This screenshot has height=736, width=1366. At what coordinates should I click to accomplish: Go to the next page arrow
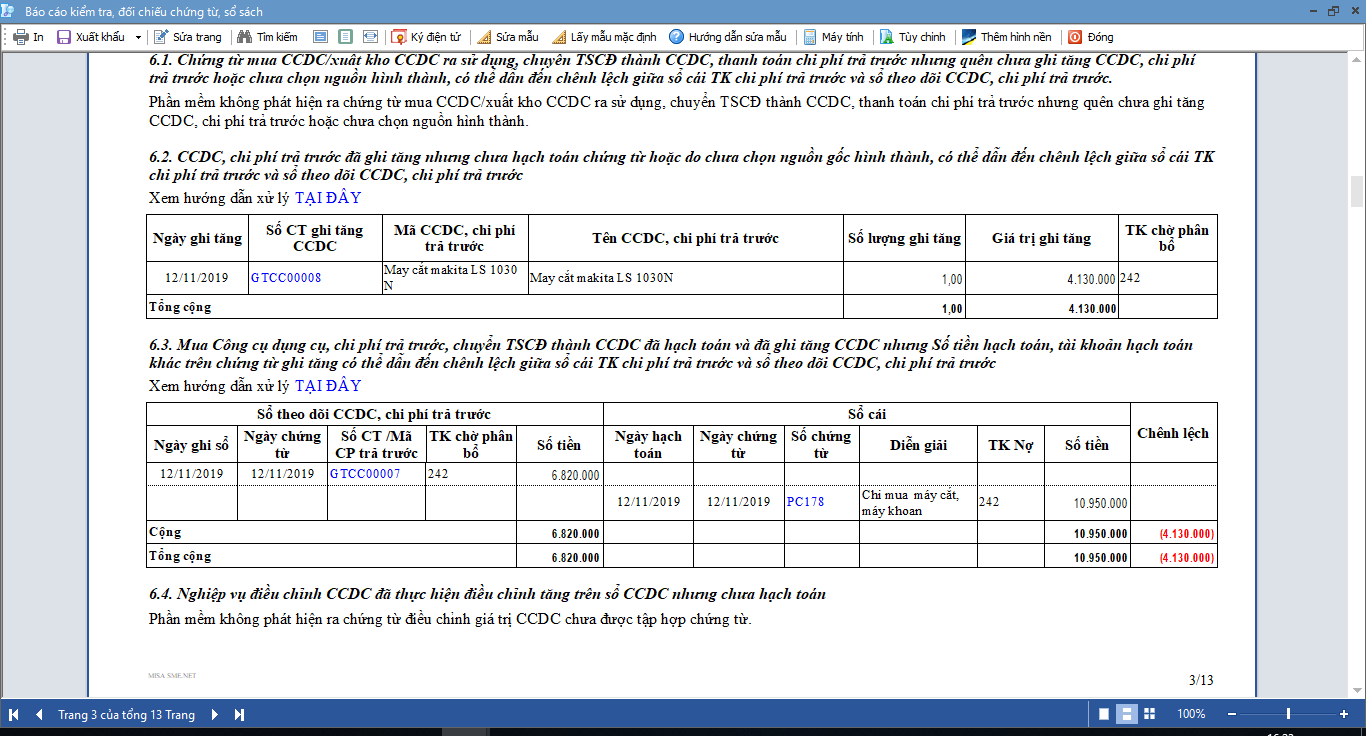(215, 715)
